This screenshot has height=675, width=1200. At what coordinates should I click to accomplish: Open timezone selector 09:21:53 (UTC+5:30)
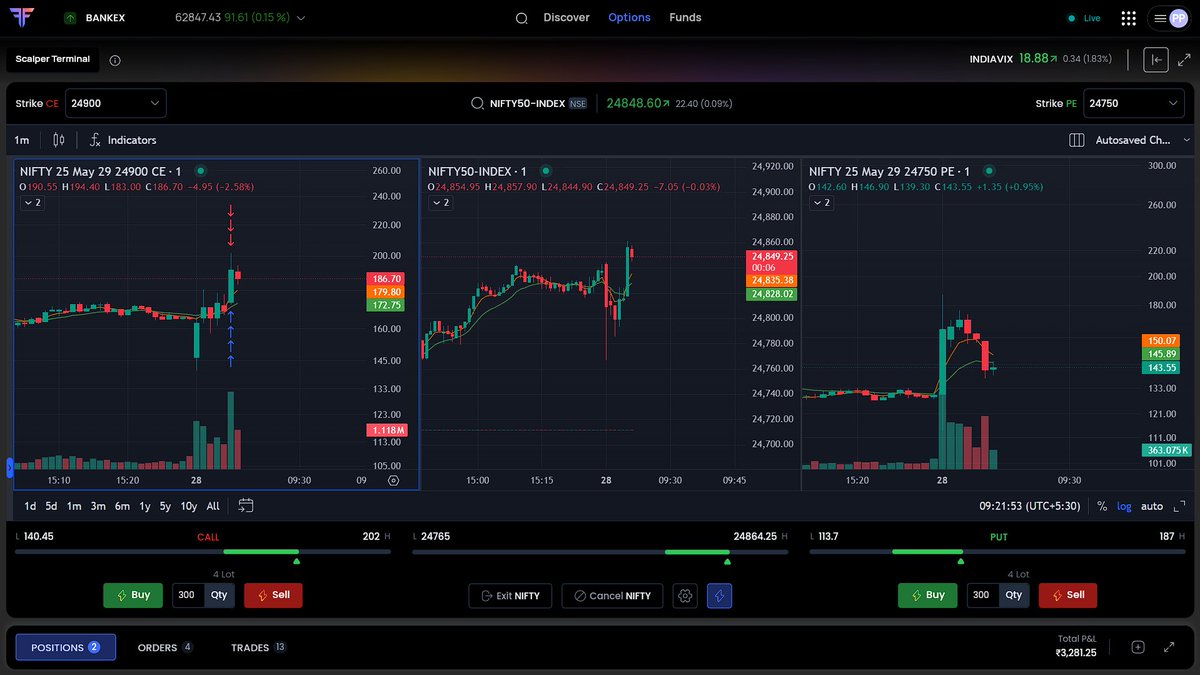1029,506
